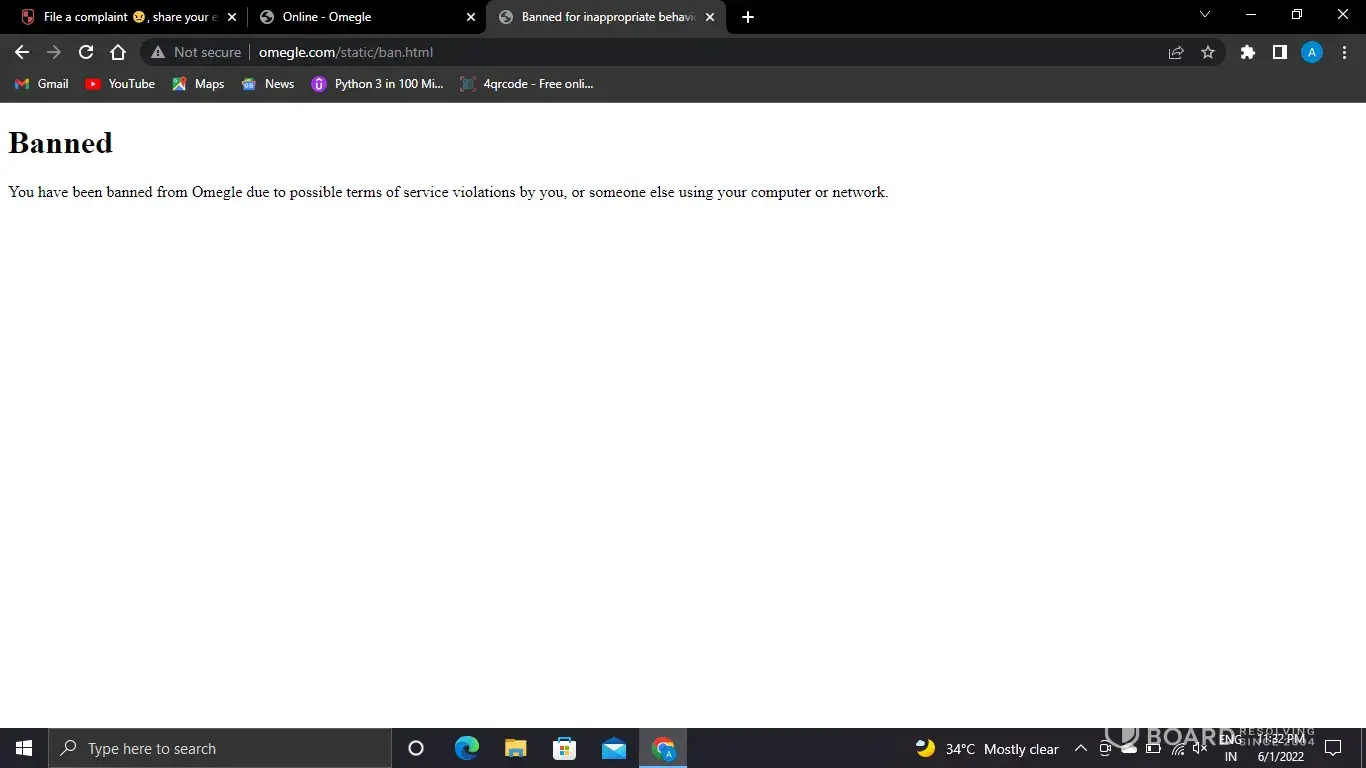
Task: Open Chrome three-dot menu
Action: click(1344, 52)
